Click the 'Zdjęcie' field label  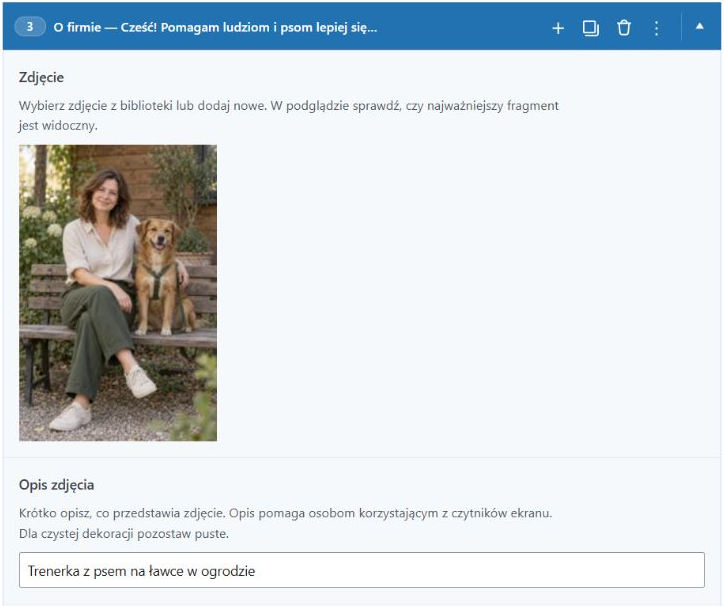[x=41, y=77]
